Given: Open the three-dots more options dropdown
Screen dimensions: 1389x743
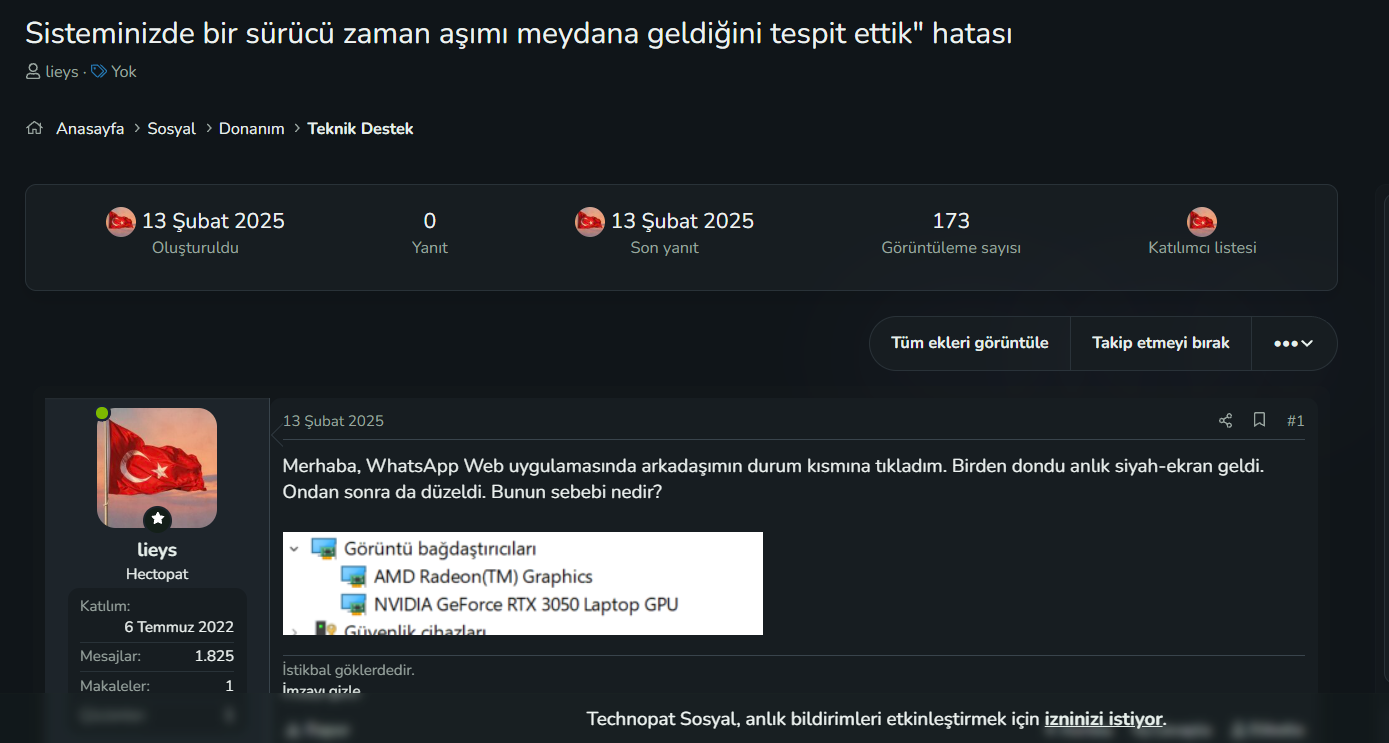Looking at the screenshot, I should click(x=1293, y=343).
